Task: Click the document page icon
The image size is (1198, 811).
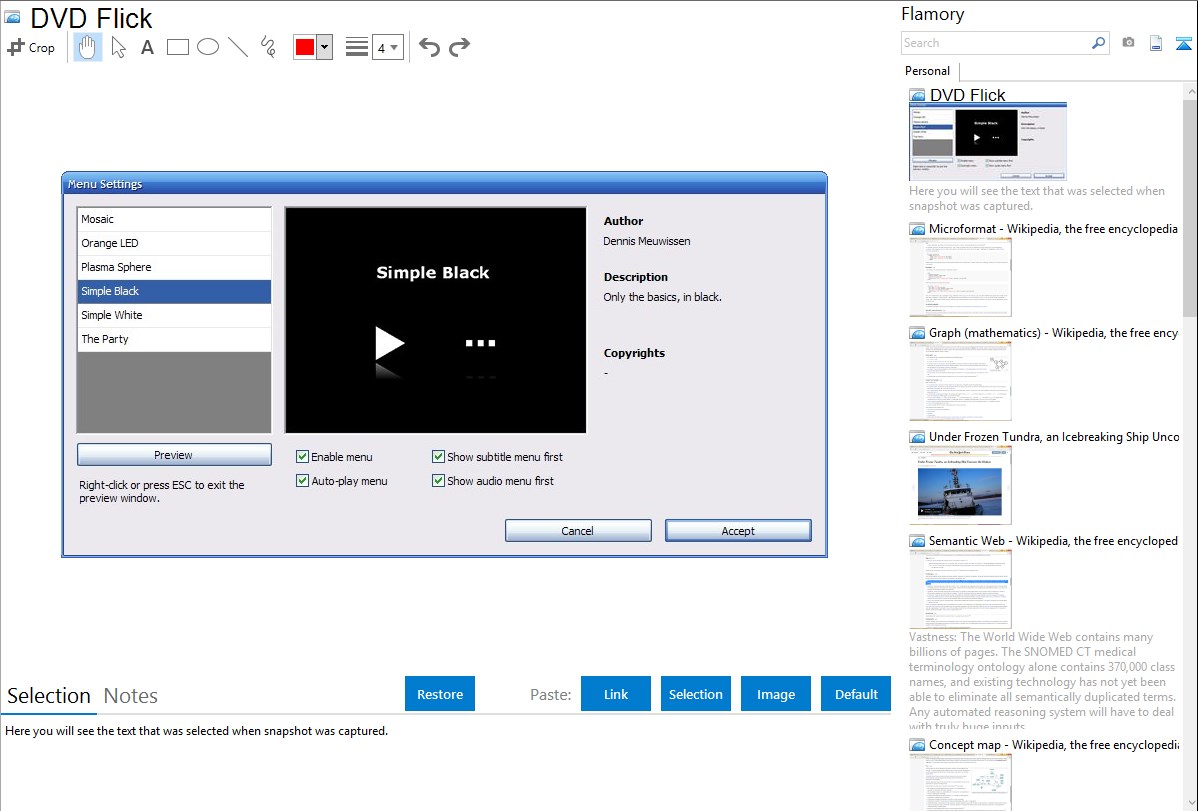Action: tap(1156, 43)
